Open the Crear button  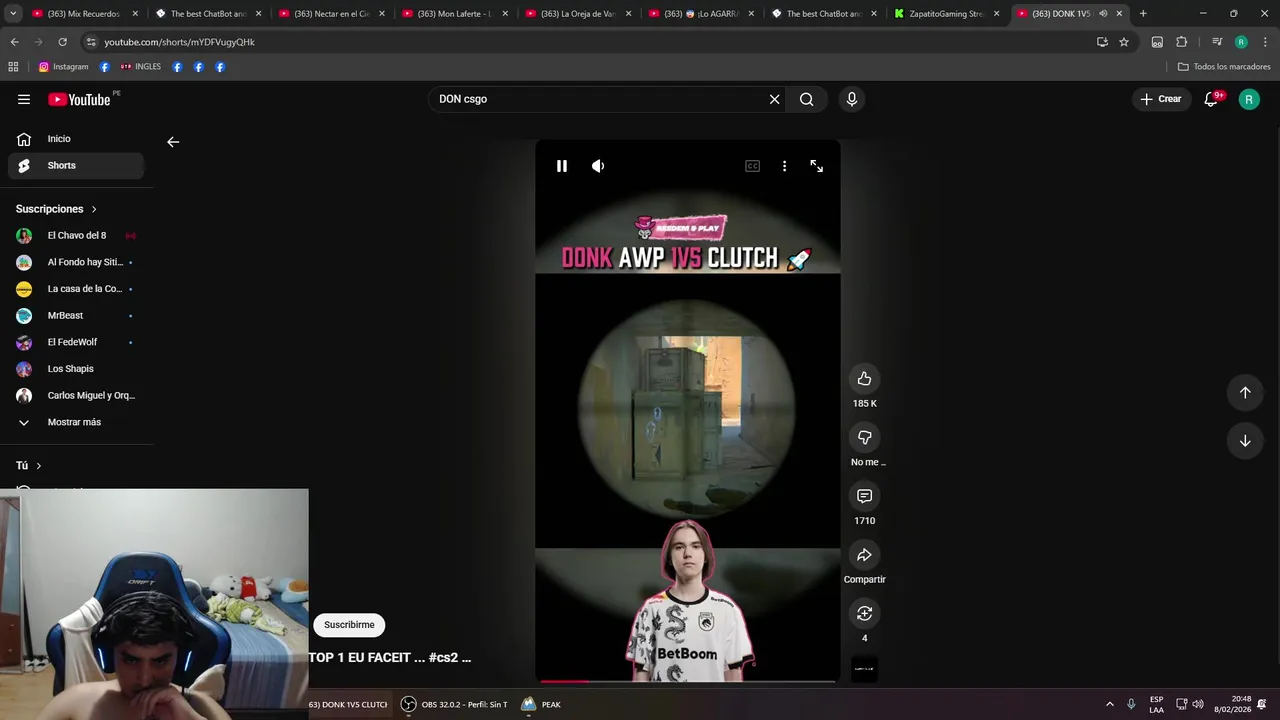pyautogui.click(x=1161, y=99)
